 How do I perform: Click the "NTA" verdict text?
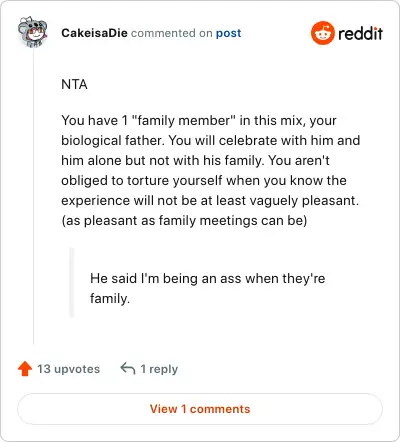(x=74, y=84)
